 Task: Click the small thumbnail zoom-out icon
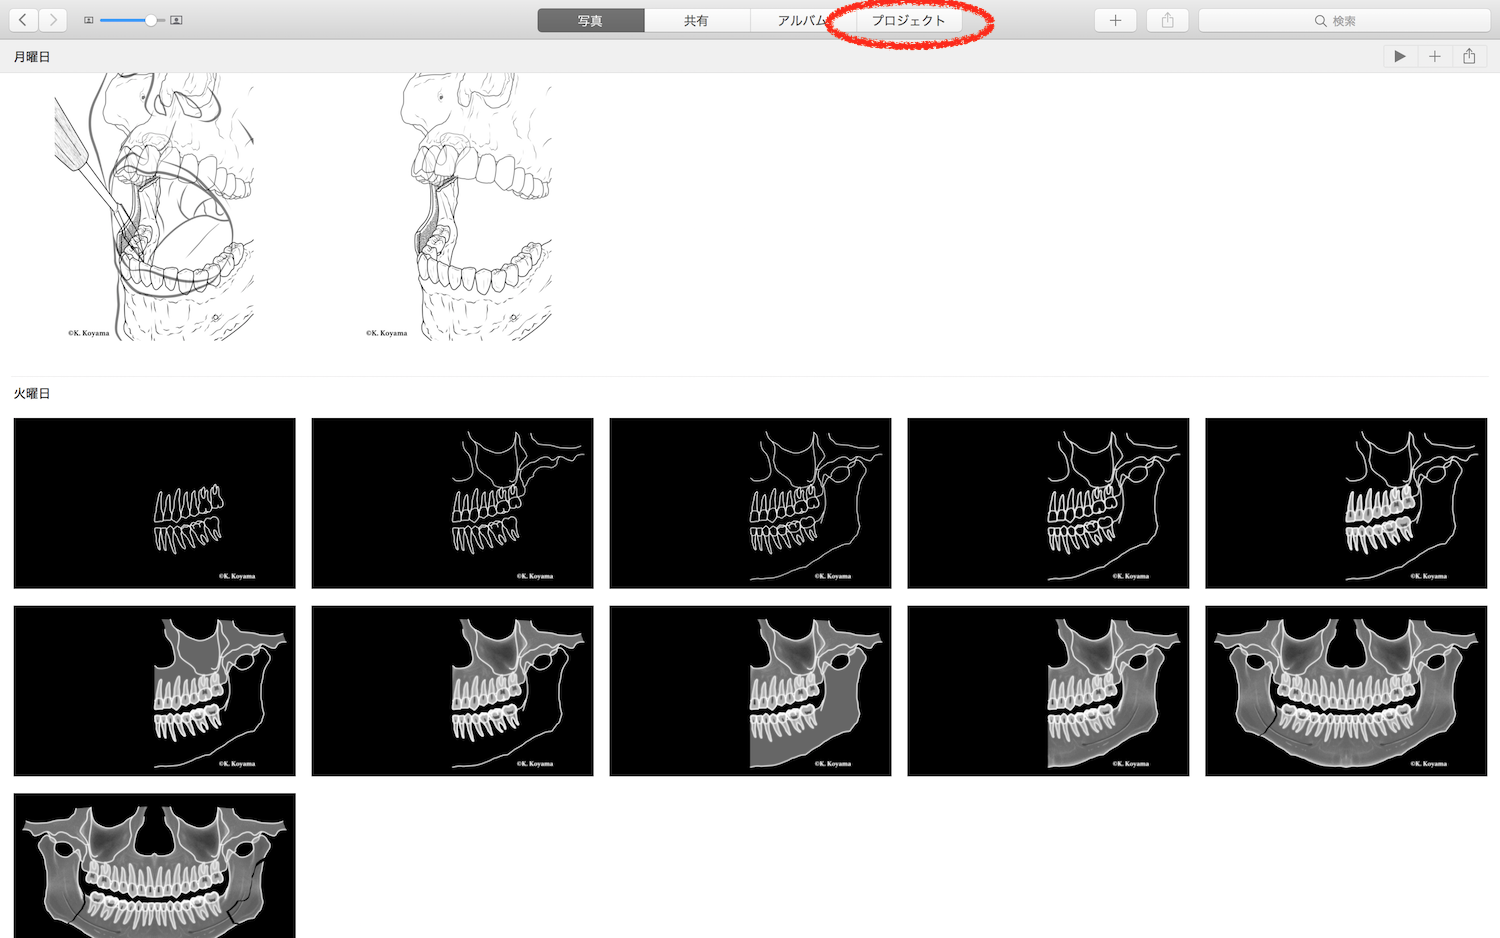(x=88, y=20)
